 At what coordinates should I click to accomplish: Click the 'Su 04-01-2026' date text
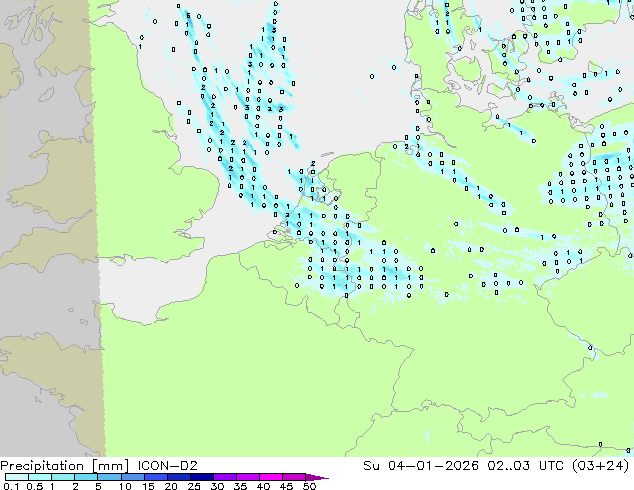[x=421, y=466]
